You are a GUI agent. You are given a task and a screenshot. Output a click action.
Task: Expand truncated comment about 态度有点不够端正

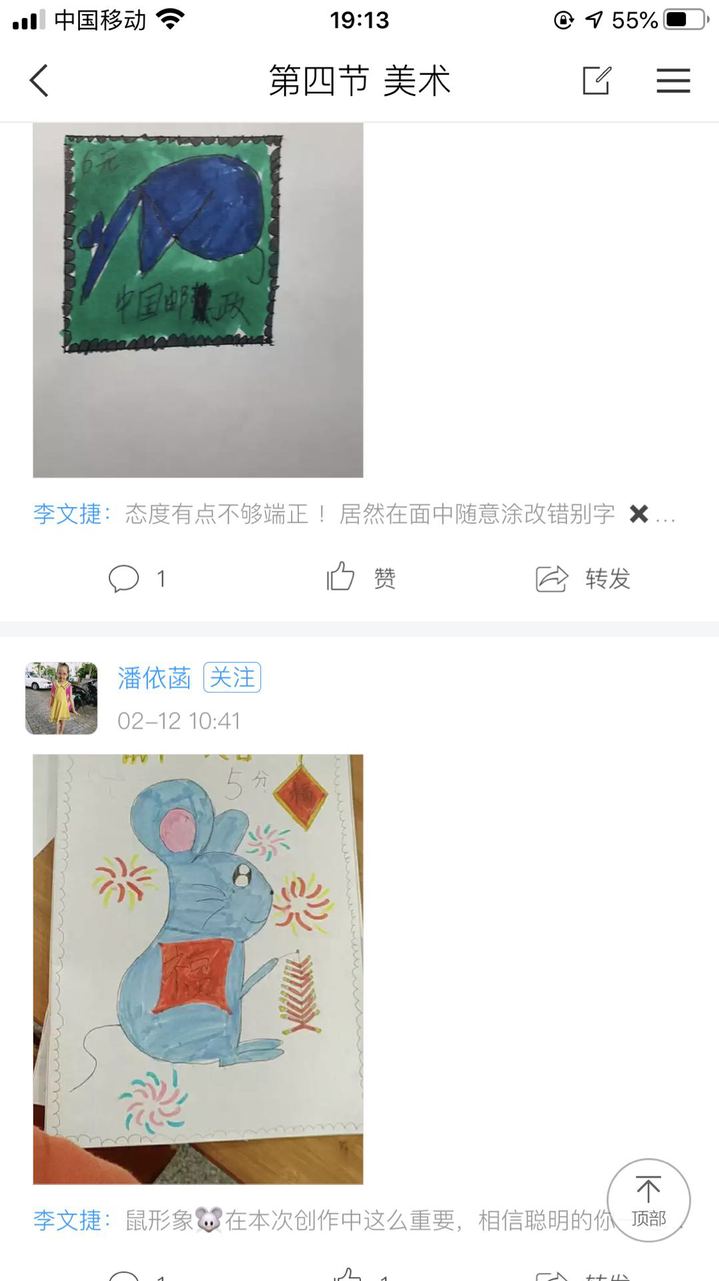pyautogui.click(x=401, y=514)
